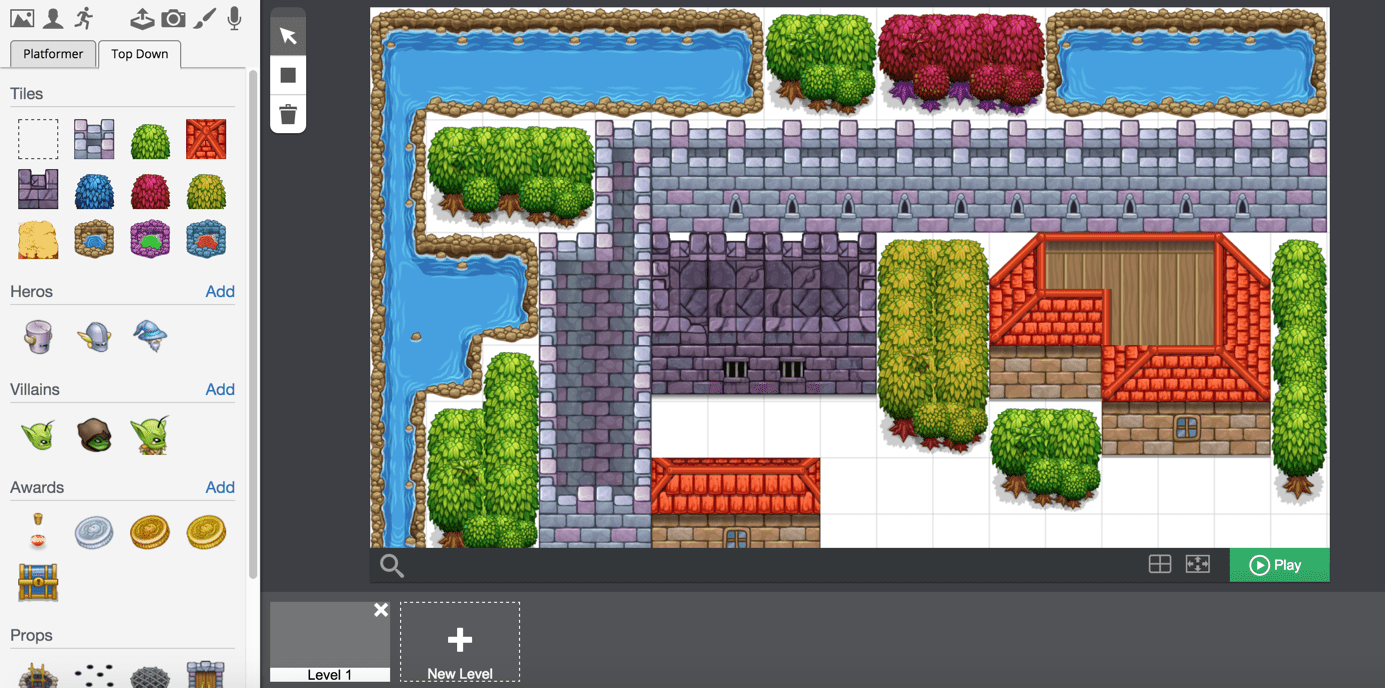The height and width of the screenshot is (688, 1385).
Task: Delete Level 1 with the X button
Action: (381, 610)
